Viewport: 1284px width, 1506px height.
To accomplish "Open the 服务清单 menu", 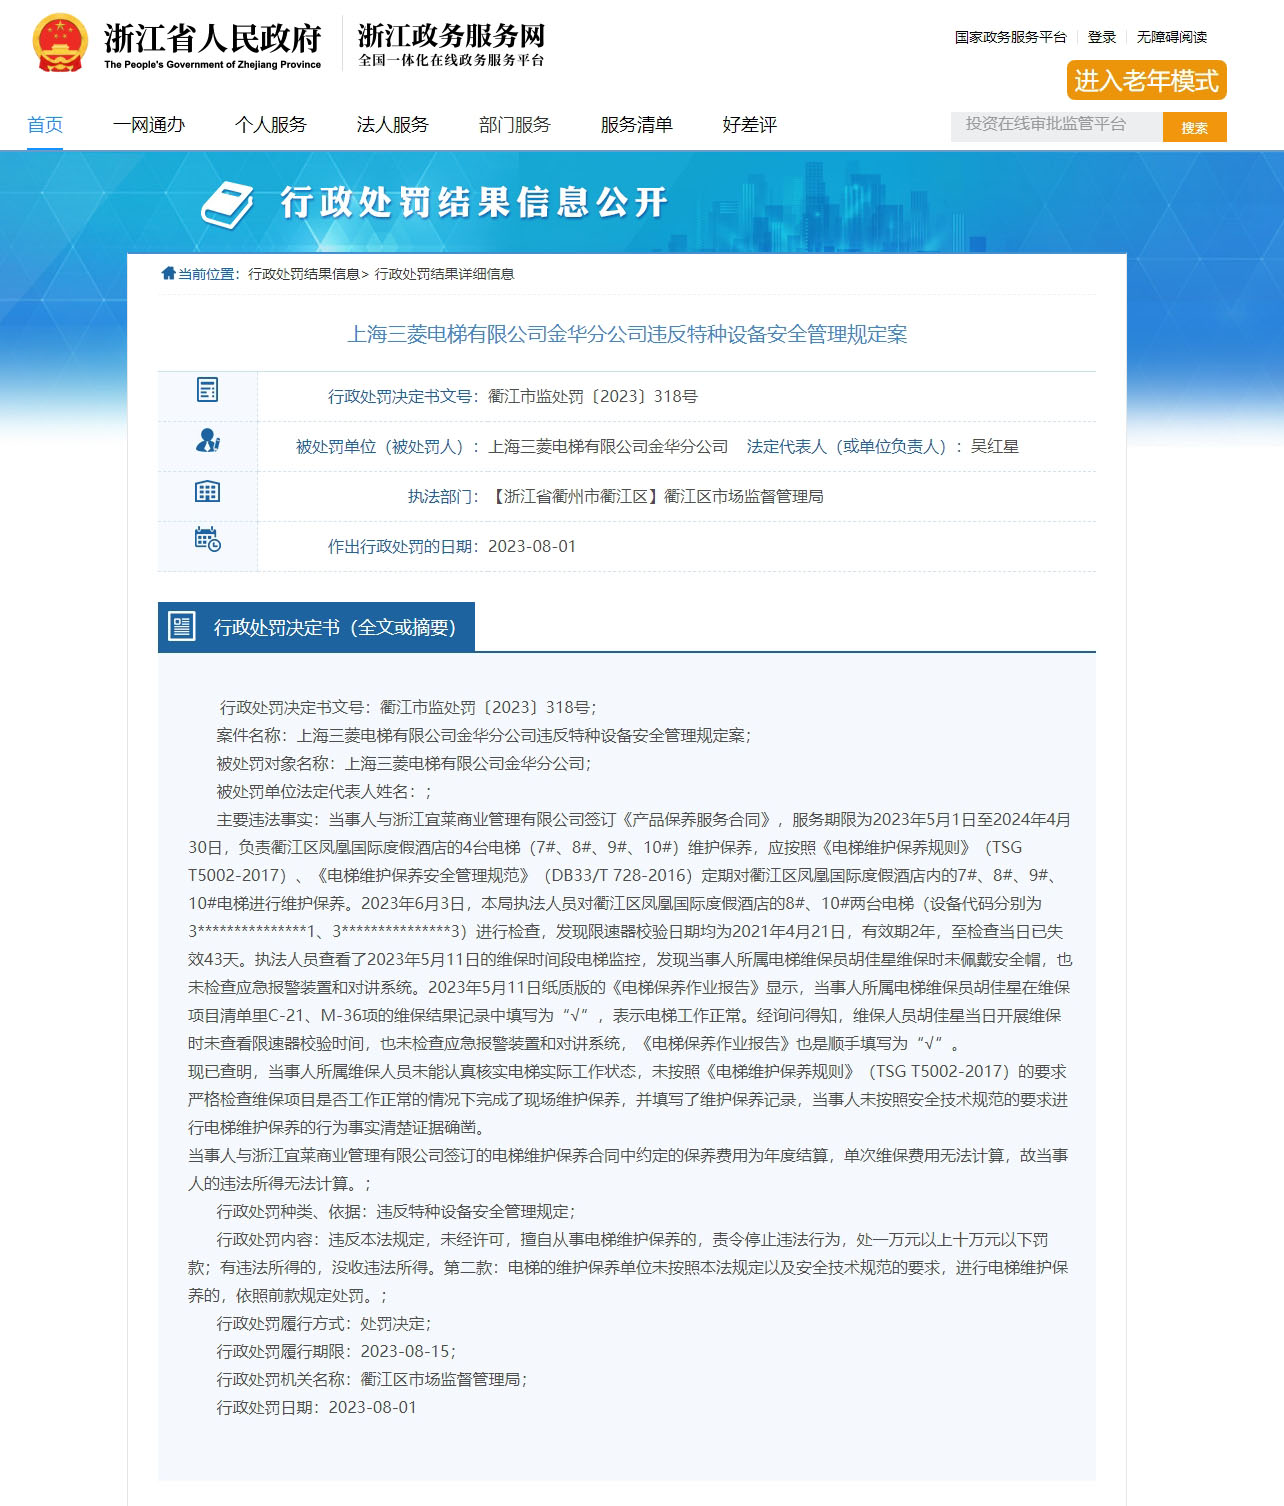I will (637, 125).
